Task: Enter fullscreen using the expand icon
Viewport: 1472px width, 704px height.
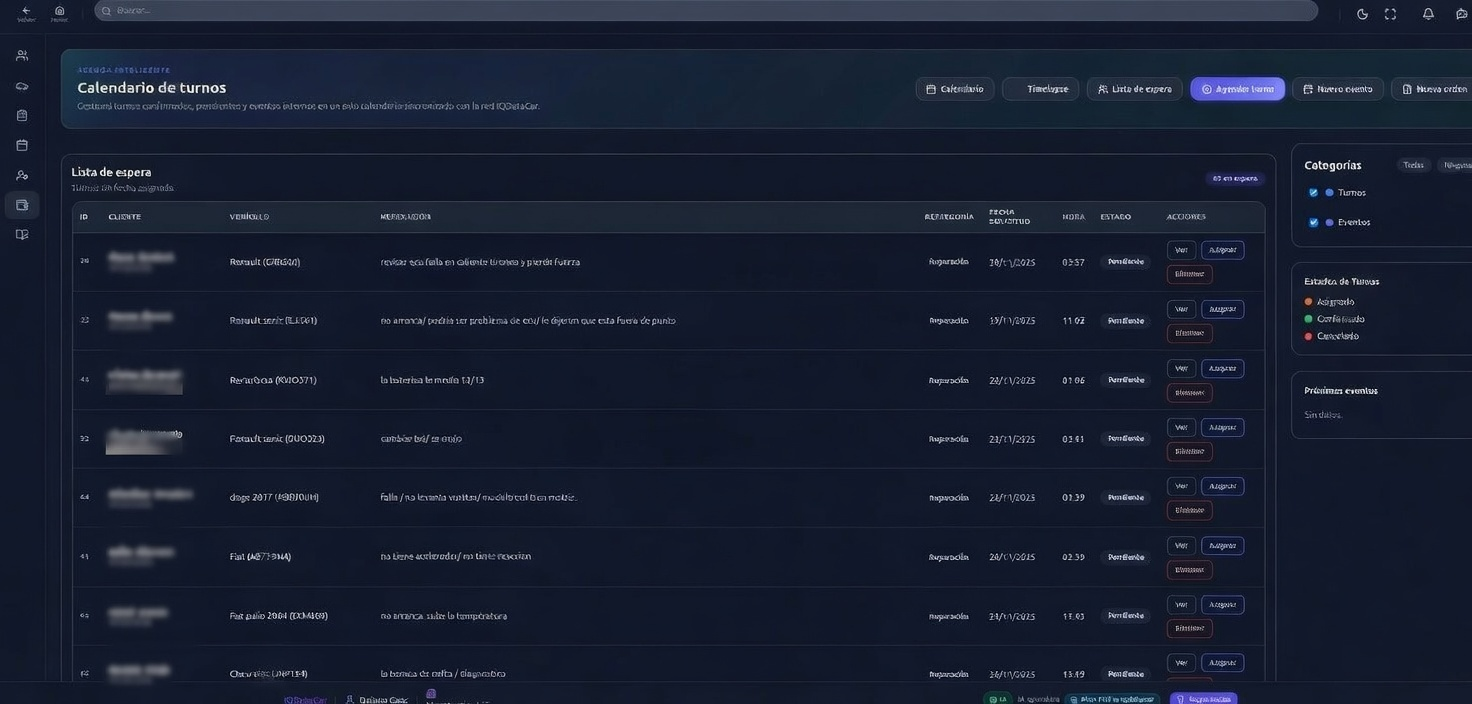Action: (1390, 14)
